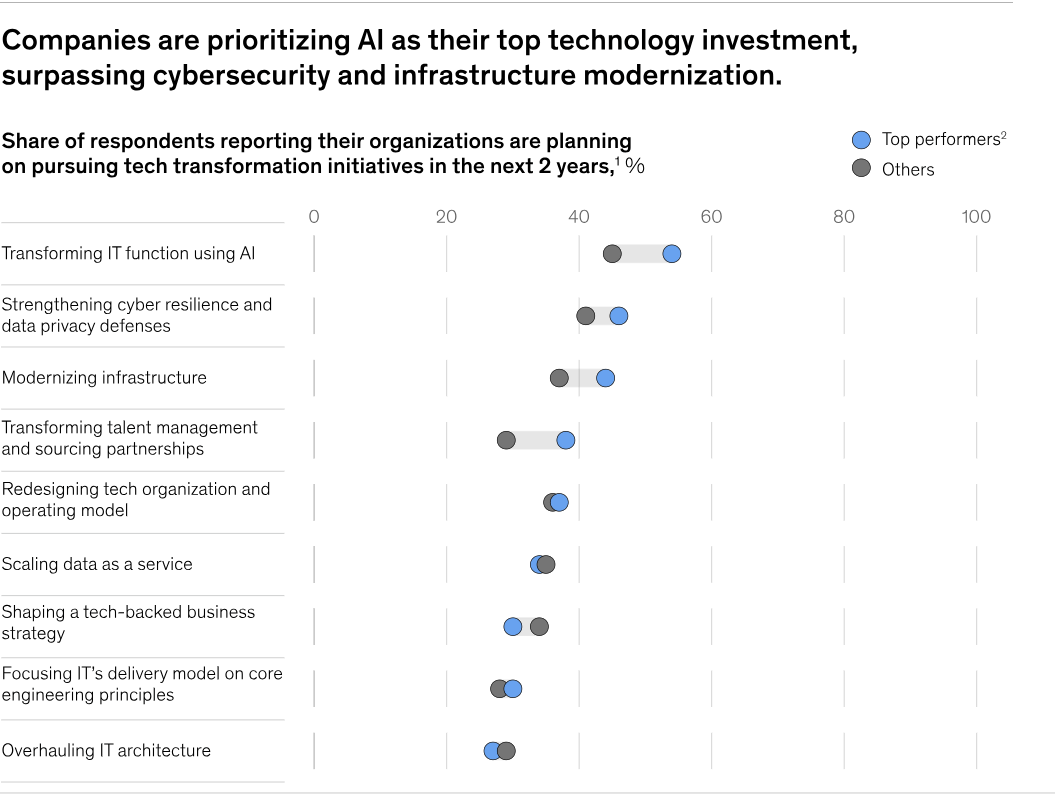
Task: Click the Scaling data as a service label
Action: pyautogui.click(x=97, y=564)
